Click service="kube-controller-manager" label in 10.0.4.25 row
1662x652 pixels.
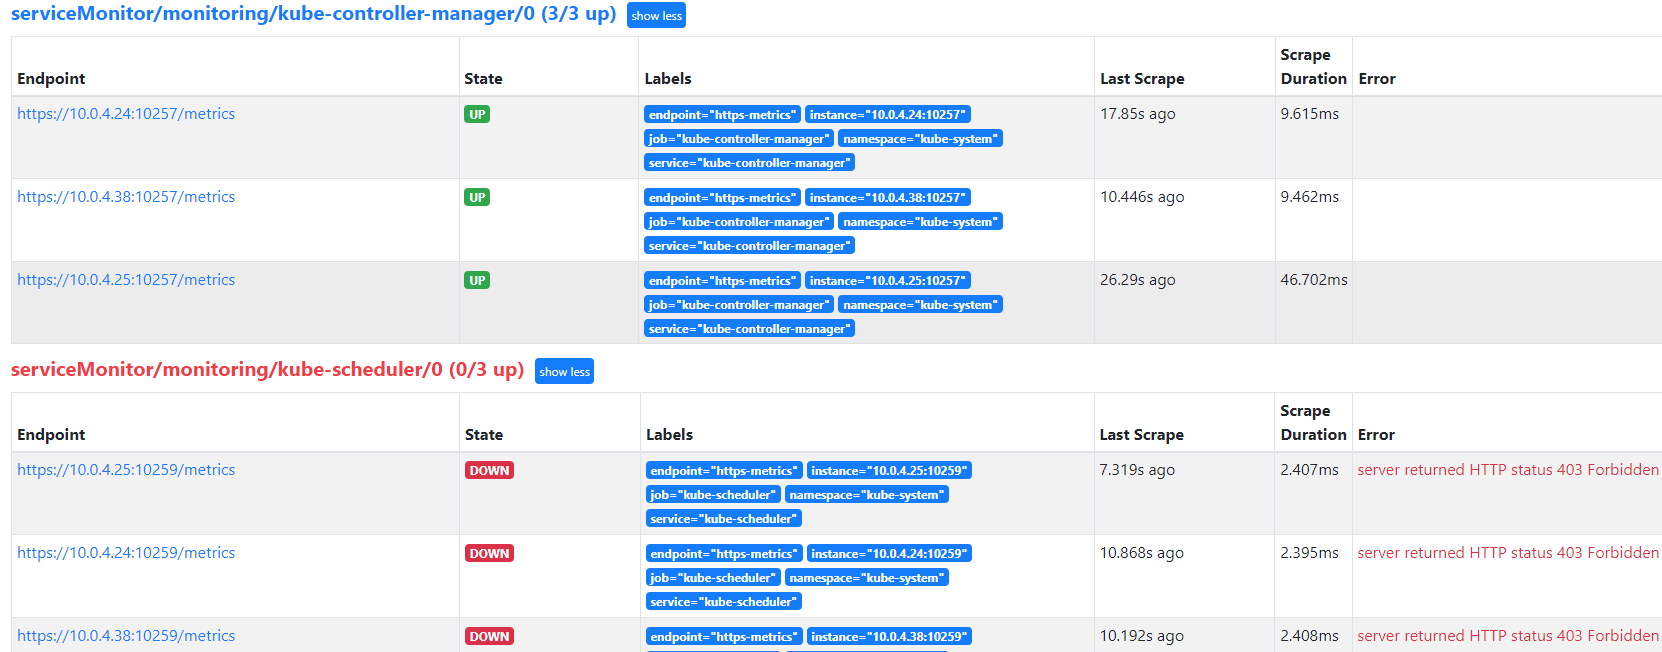point(750,329)
